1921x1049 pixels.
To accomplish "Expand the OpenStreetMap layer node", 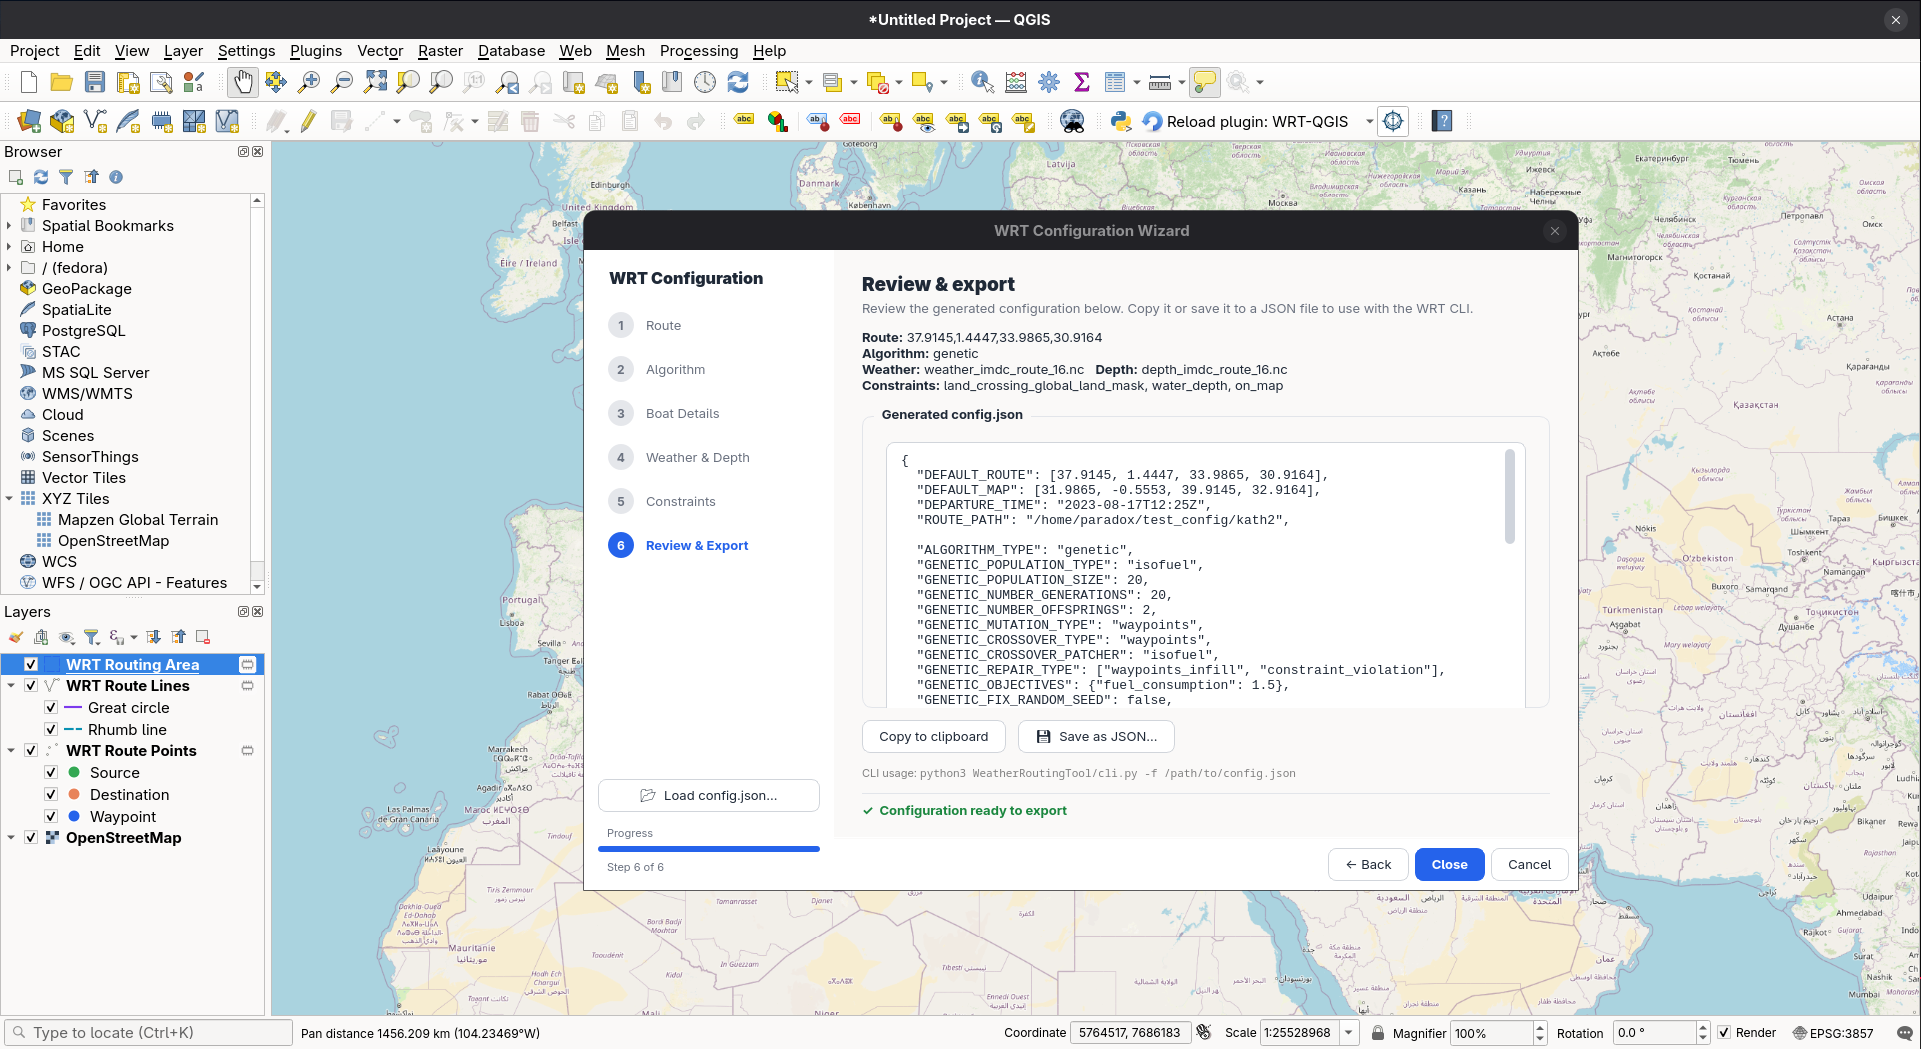I will pos(11,838).
